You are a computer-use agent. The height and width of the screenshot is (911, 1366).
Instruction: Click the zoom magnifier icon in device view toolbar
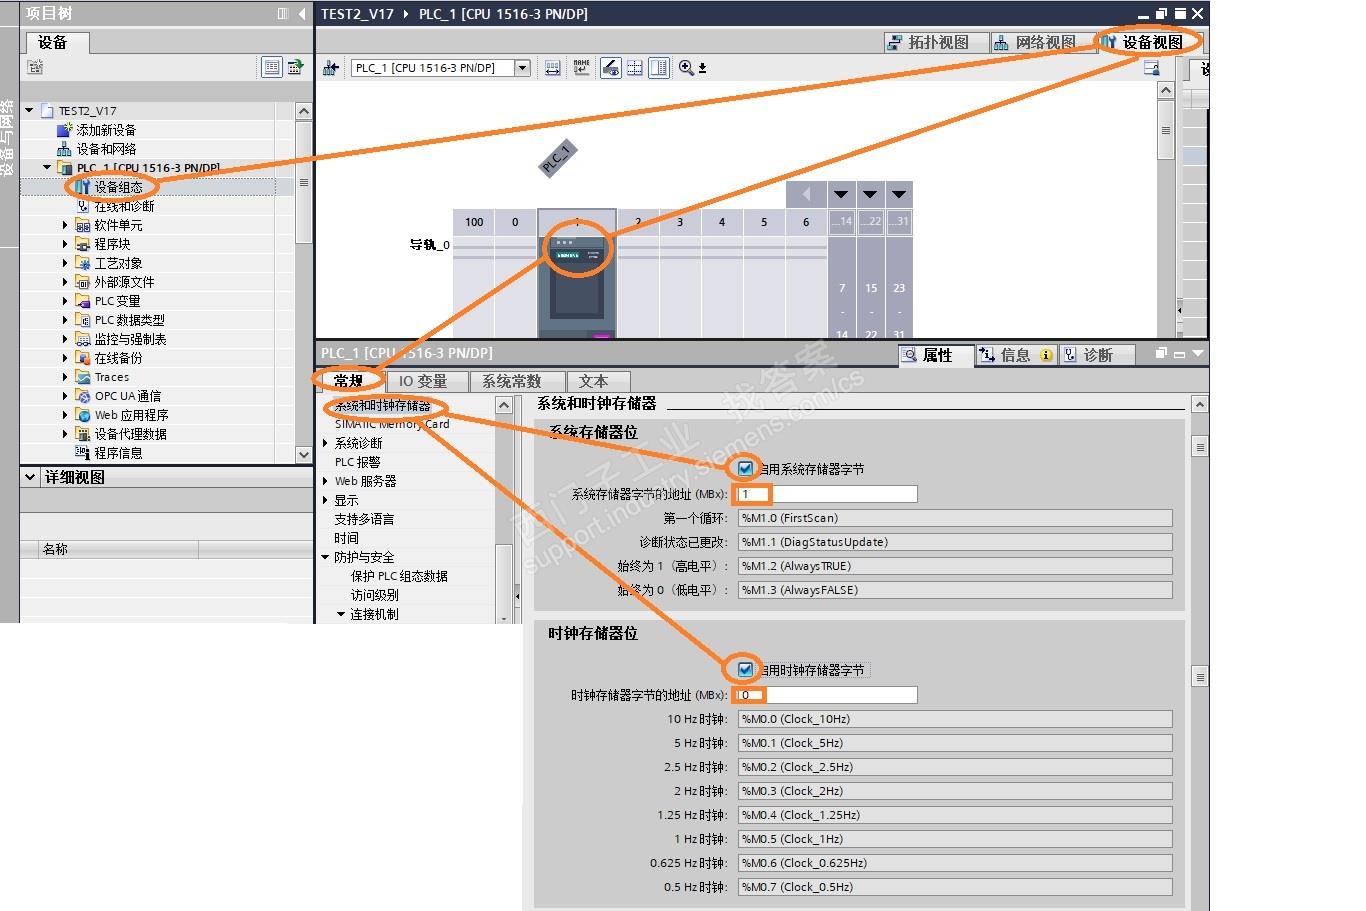click(686, 68)
